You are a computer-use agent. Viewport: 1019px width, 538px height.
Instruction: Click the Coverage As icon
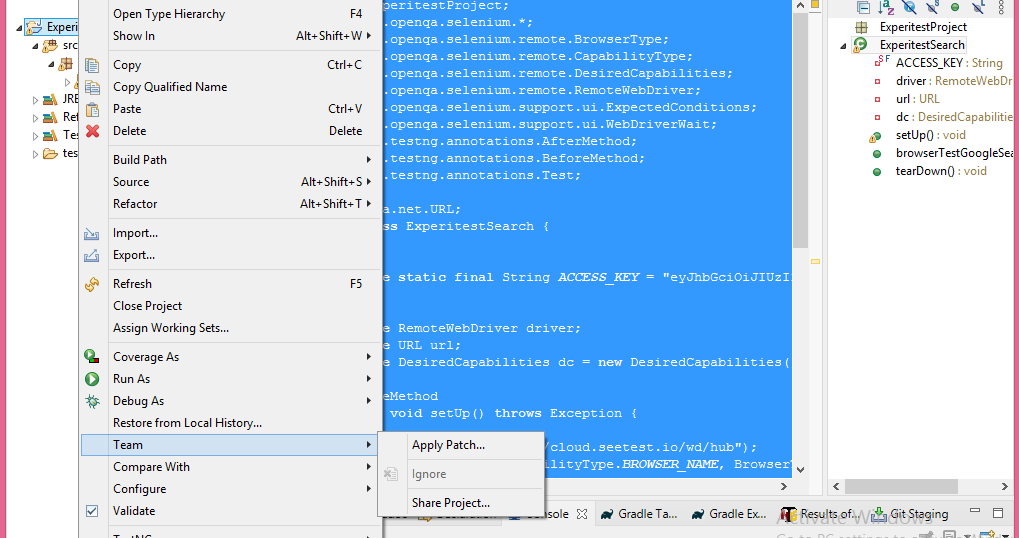pyautogui.click(x=92, y=357)
